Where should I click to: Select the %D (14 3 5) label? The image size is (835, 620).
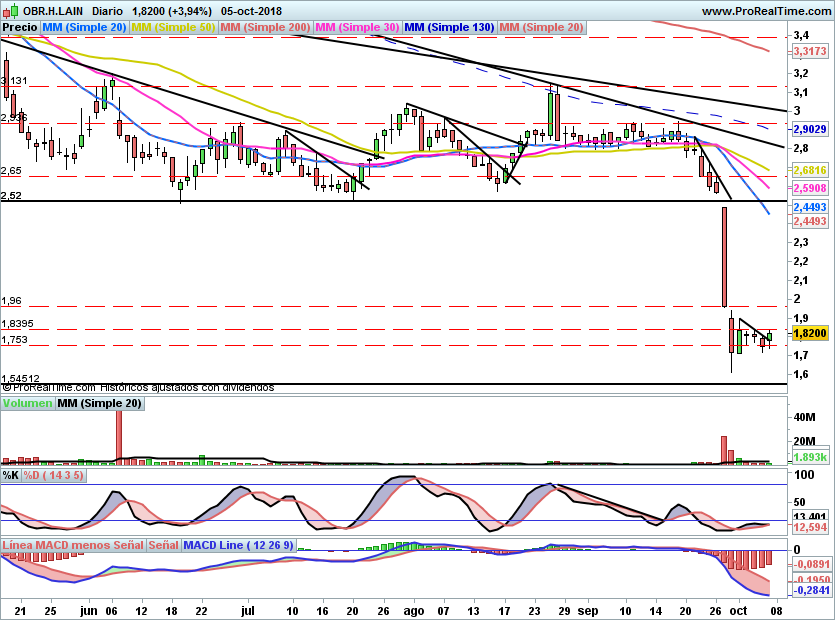[x=54, y=475]
